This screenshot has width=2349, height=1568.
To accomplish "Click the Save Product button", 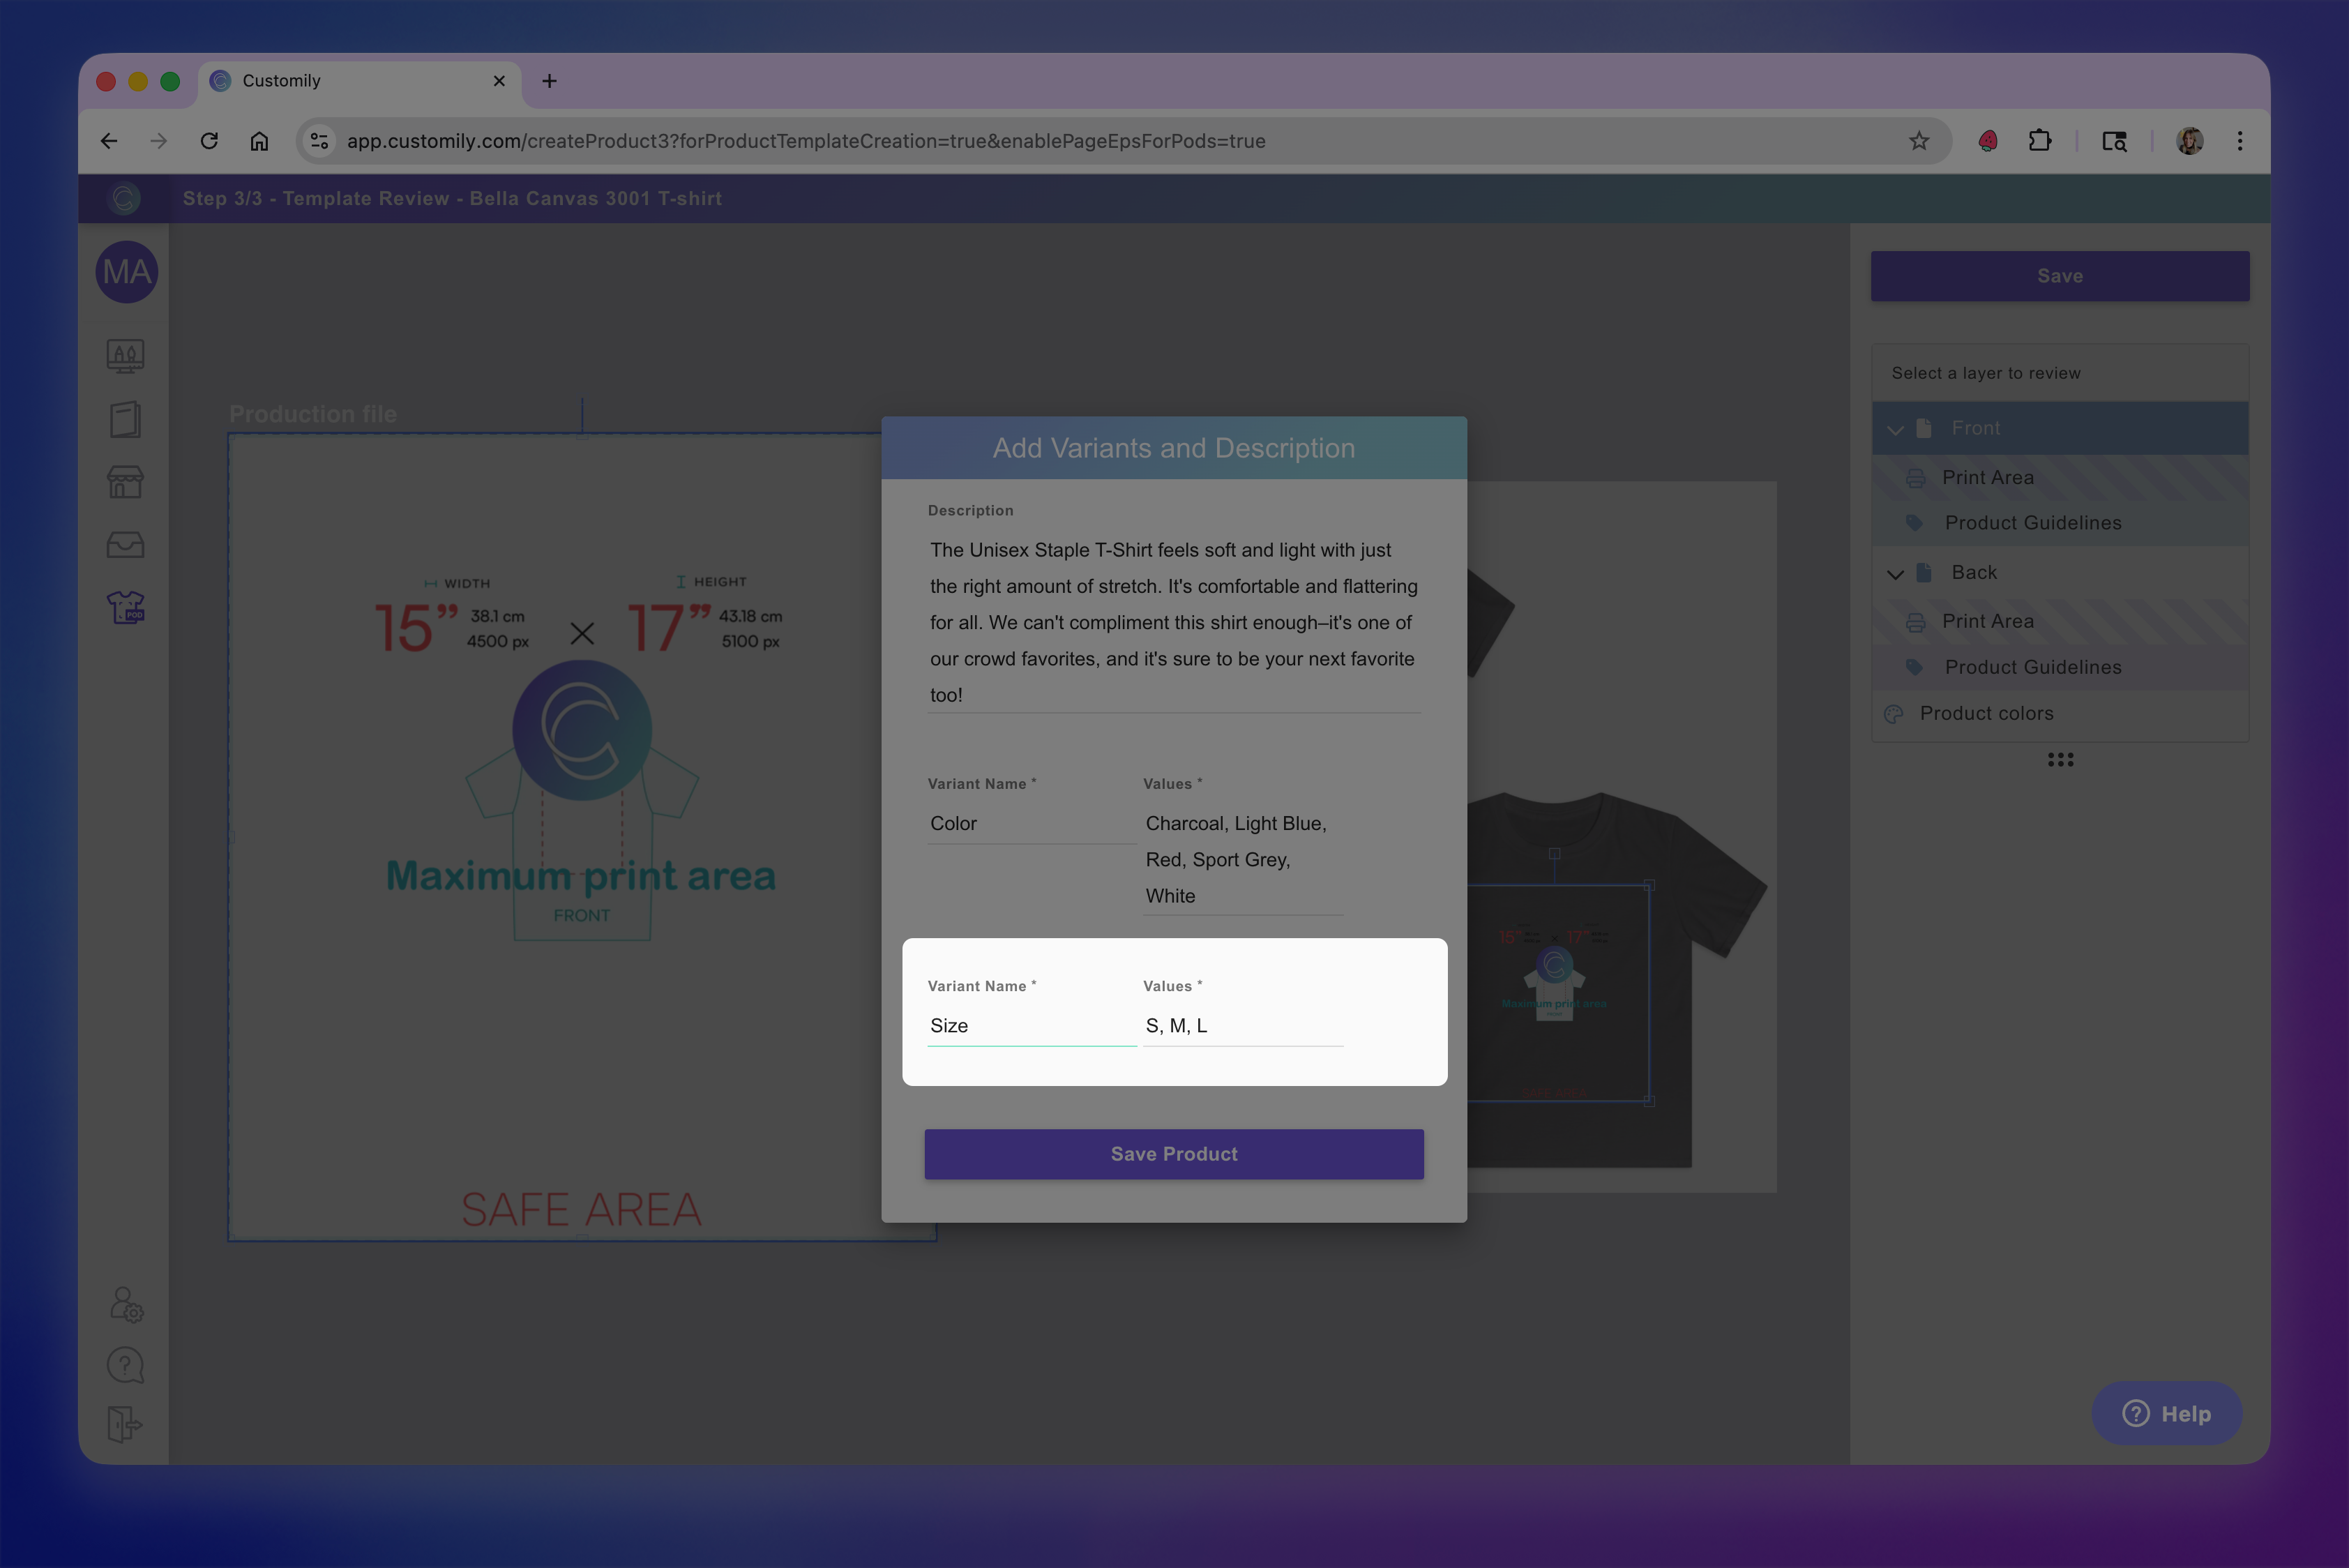I will coord(1173,1154).
